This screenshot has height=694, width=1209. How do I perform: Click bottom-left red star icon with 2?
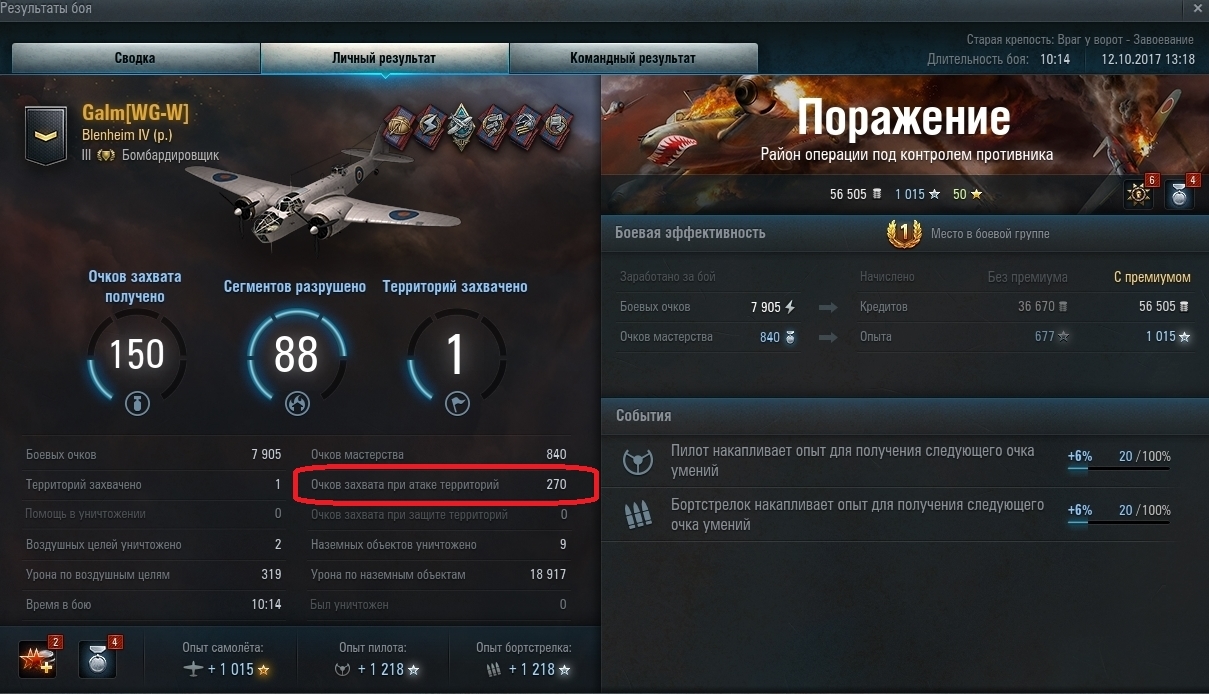point(39,660)
